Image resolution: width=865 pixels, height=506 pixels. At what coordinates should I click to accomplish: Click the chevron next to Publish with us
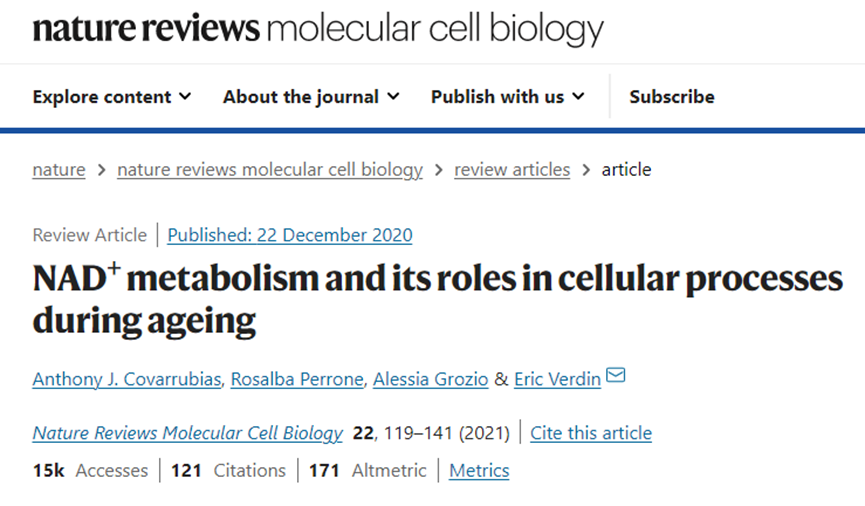click(578, 97)
